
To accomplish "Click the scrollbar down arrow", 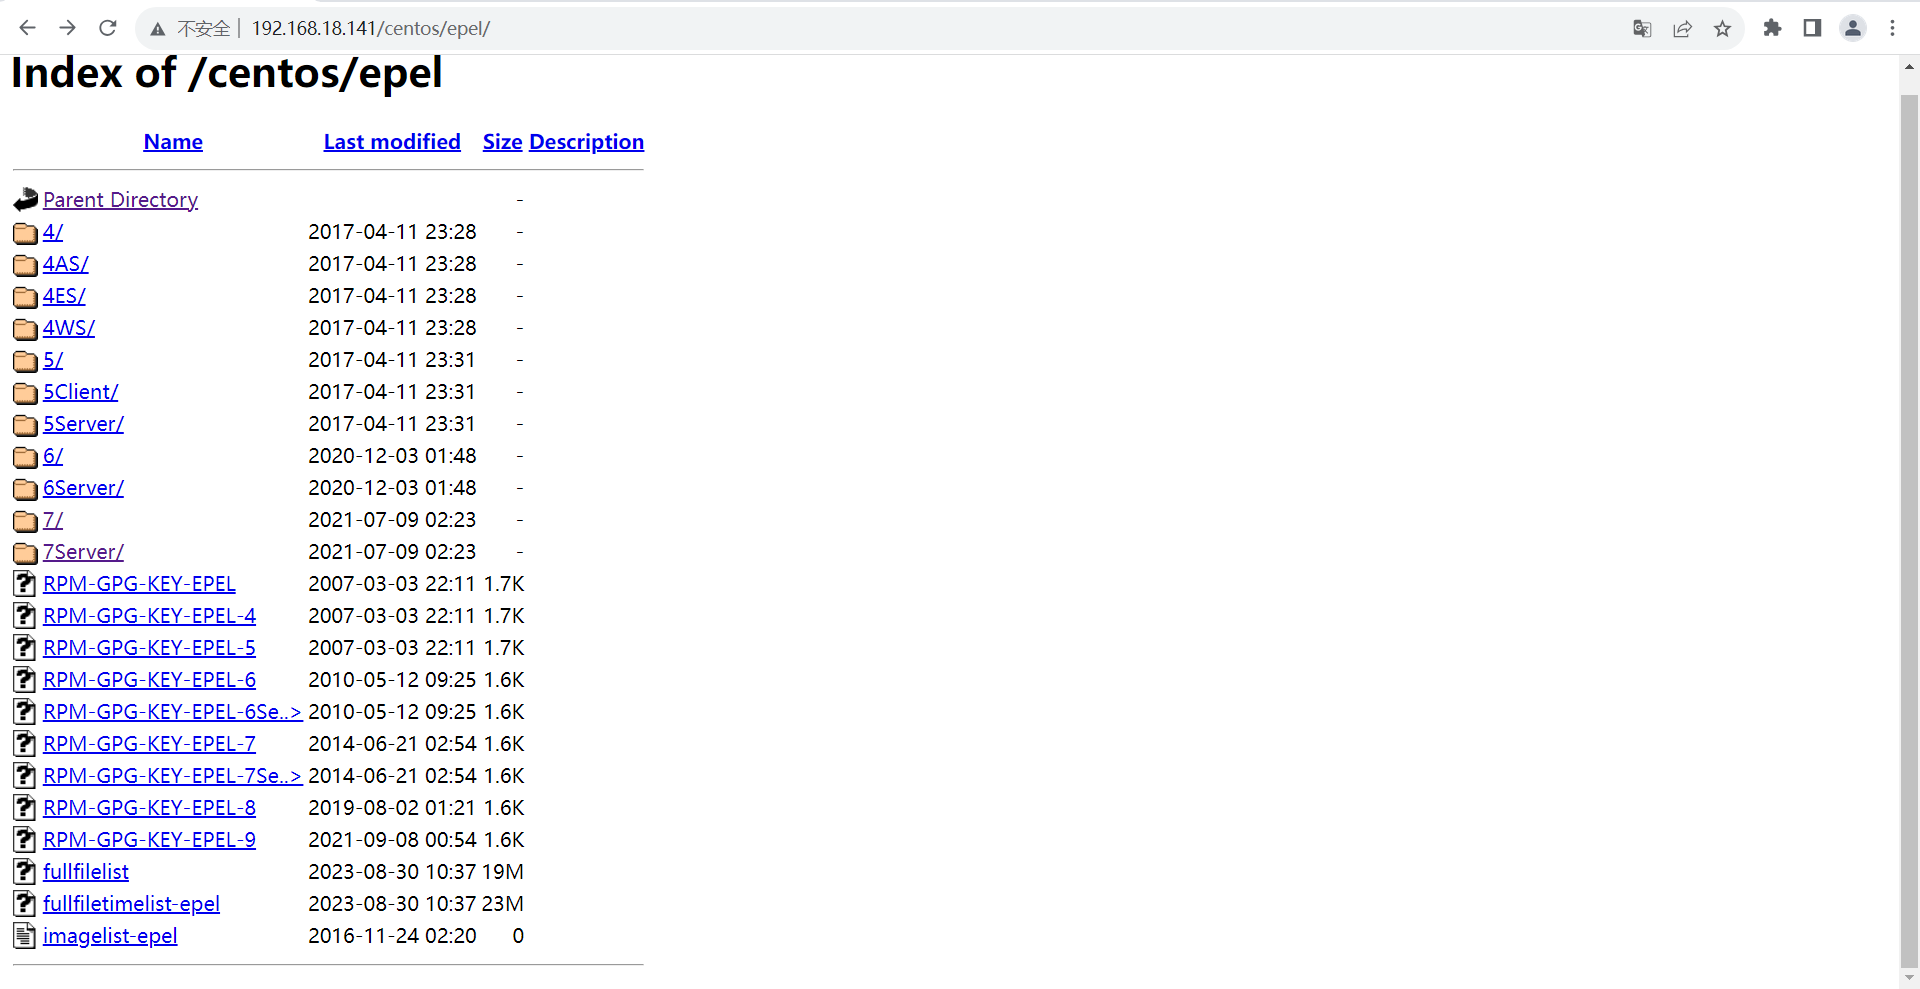I will pos(1909,977).
